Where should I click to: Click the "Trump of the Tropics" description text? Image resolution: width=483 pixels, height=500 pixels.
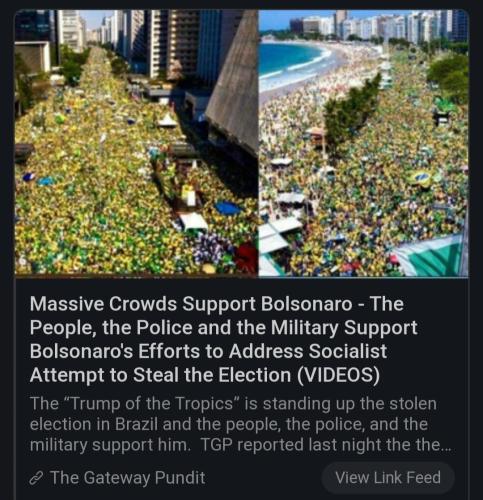tap(240, 424)
